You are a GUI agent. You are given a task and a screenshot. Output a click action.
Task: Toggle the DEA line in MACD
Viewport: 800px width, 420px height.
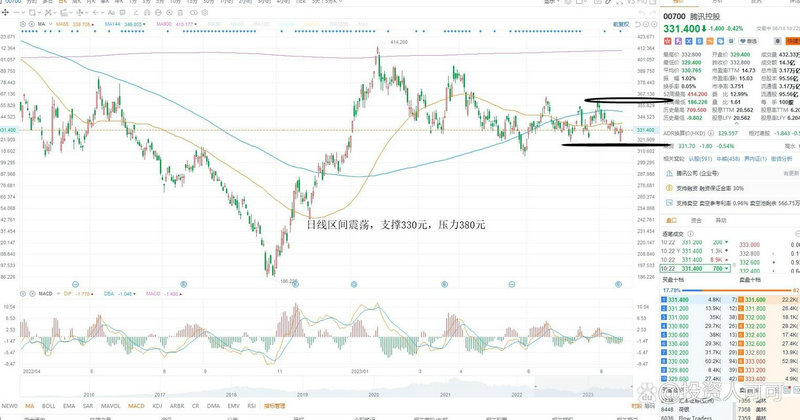pyautogui.click(x=119, y=294)
